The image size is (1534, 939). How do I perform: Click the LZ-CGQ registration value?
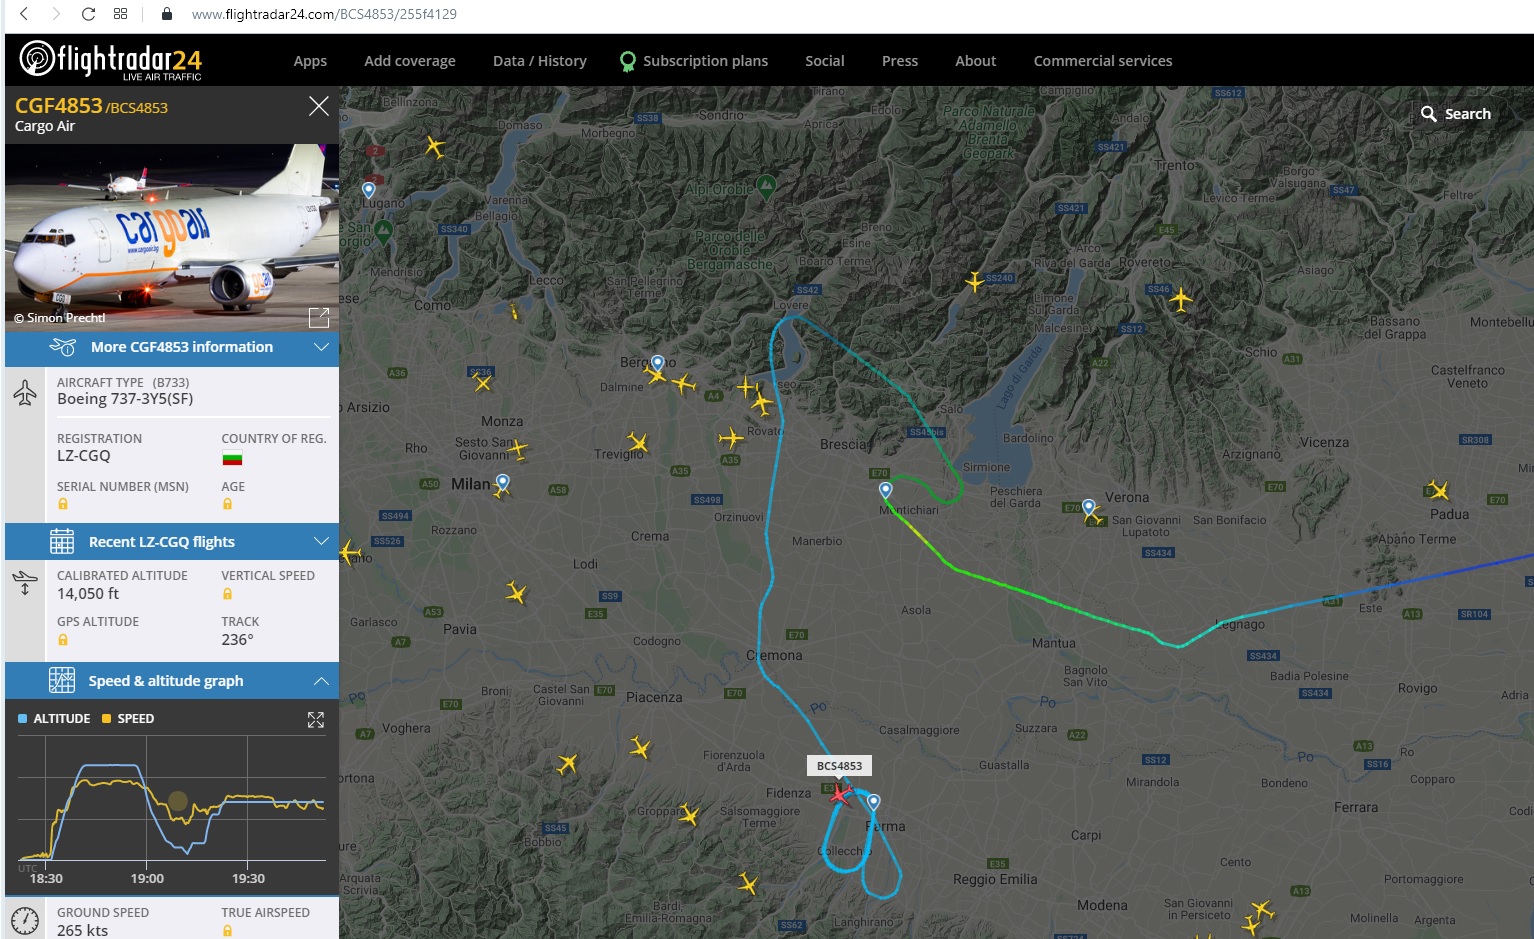point(84,456)
